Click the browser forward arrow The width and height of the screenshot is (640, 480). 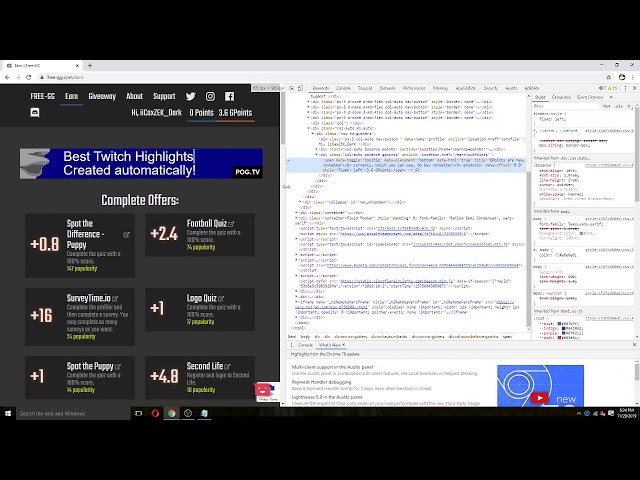18,77
